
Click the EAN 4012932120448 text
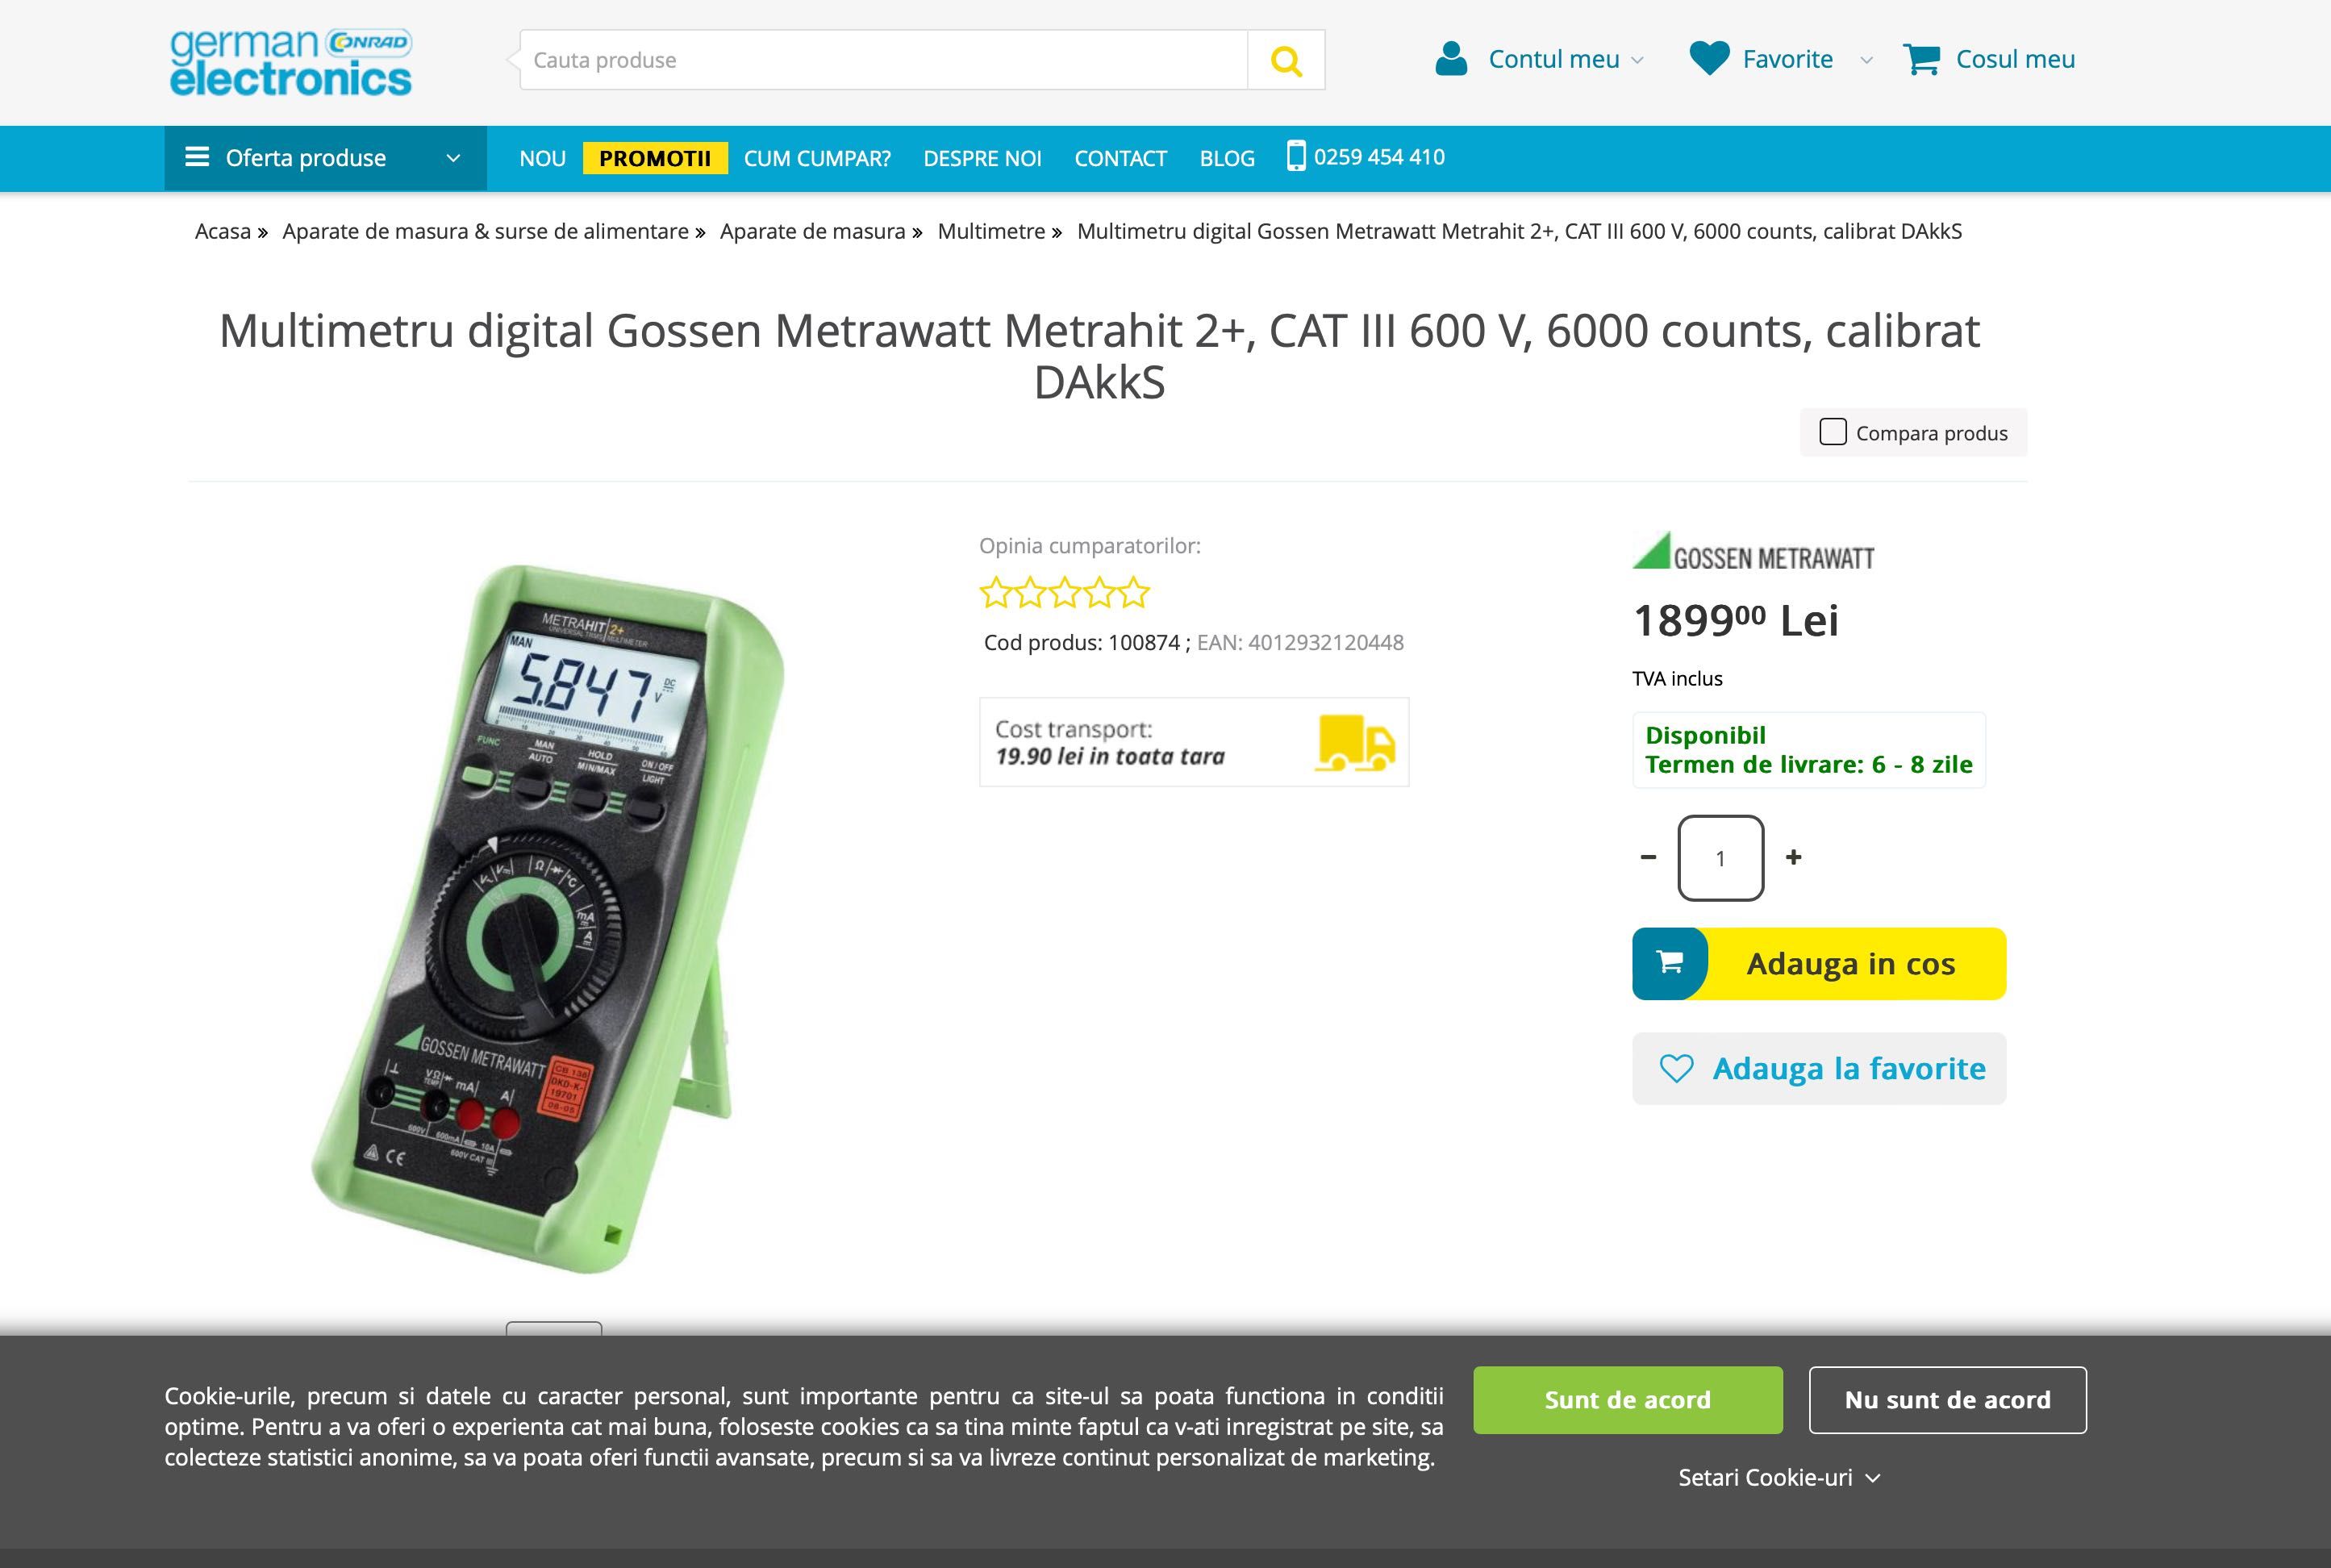click(x=1300, y=642)
